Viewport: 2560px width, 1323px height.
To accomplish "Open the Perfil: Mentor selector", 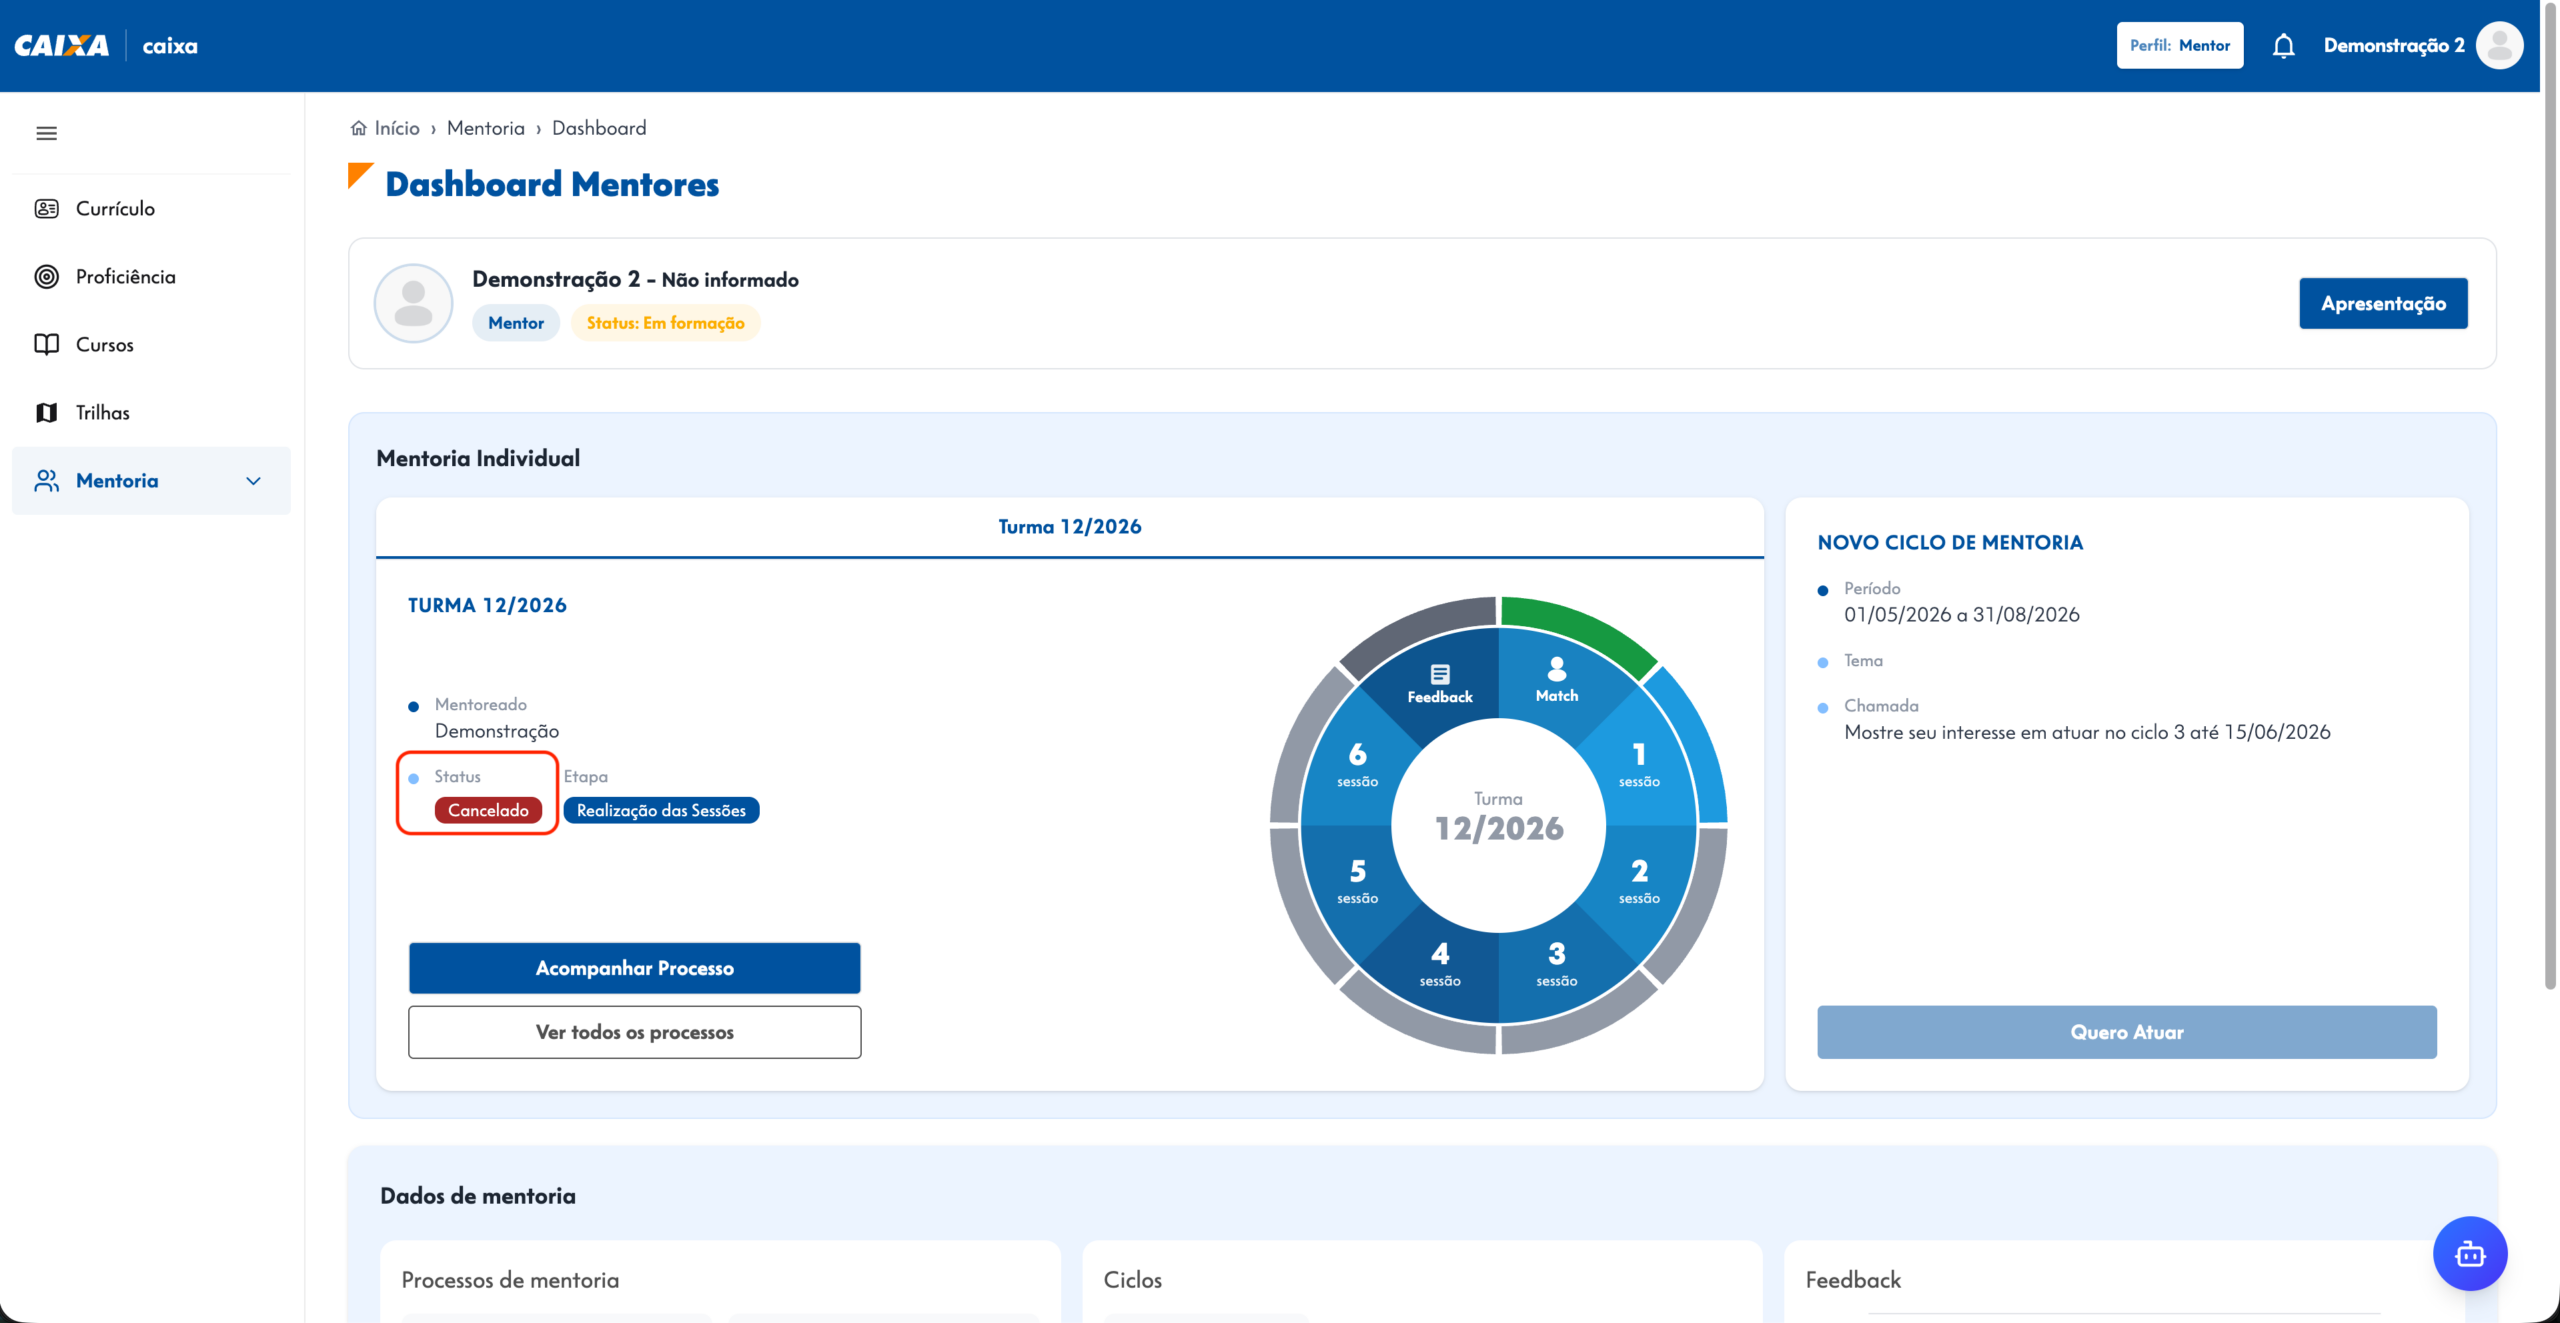I will [2179, 45].
